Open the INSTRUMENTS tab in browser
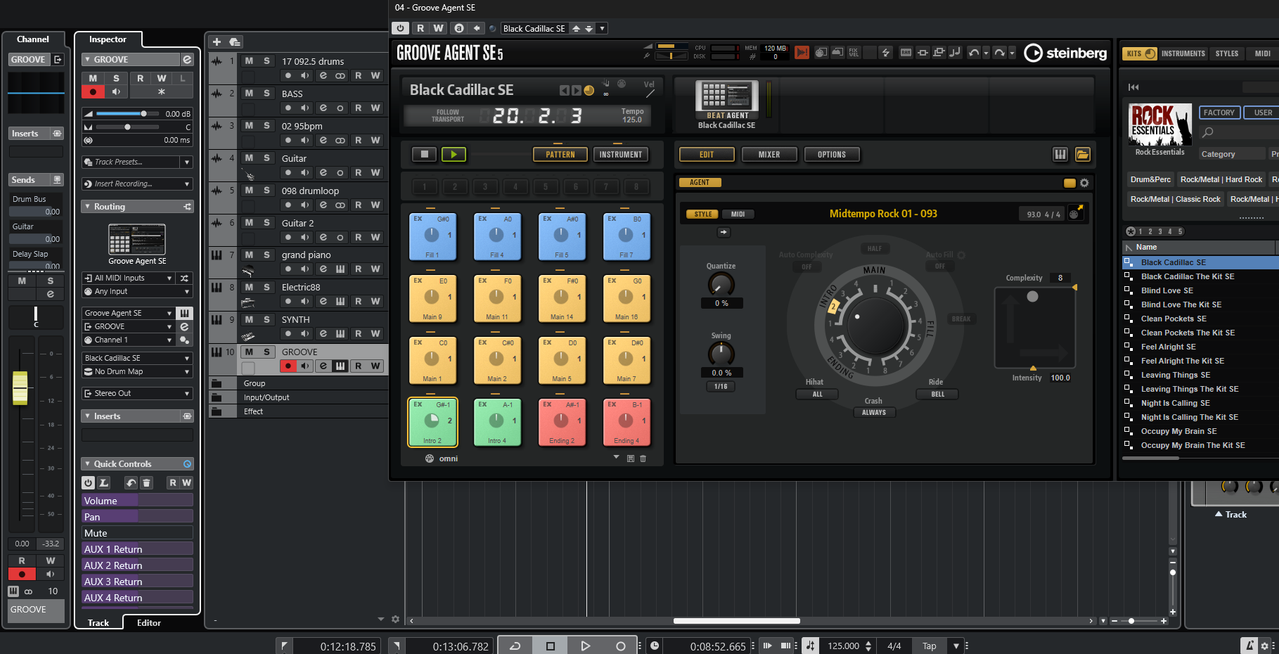 1183,53
